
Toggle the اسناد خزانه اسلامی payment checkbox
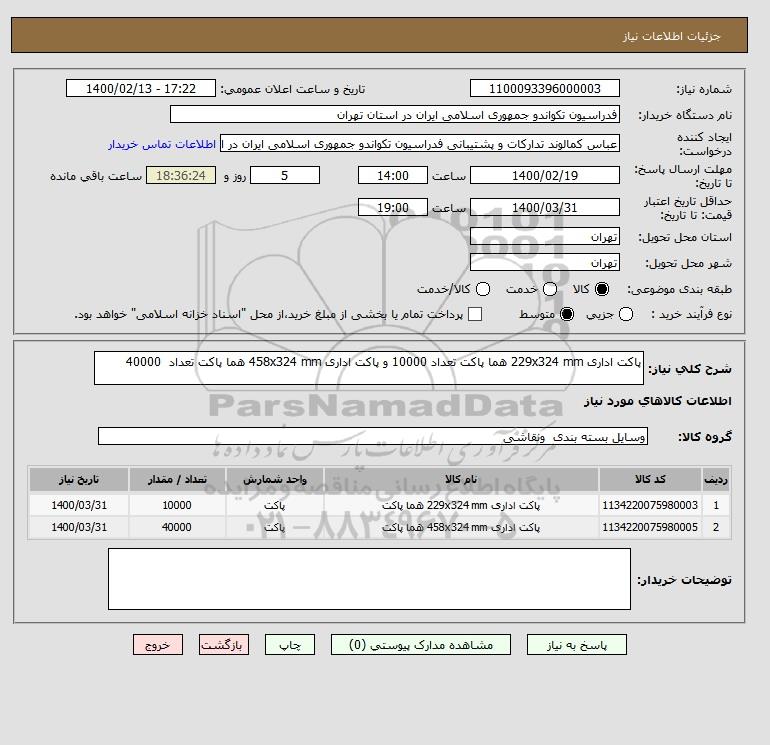point(475,314)
